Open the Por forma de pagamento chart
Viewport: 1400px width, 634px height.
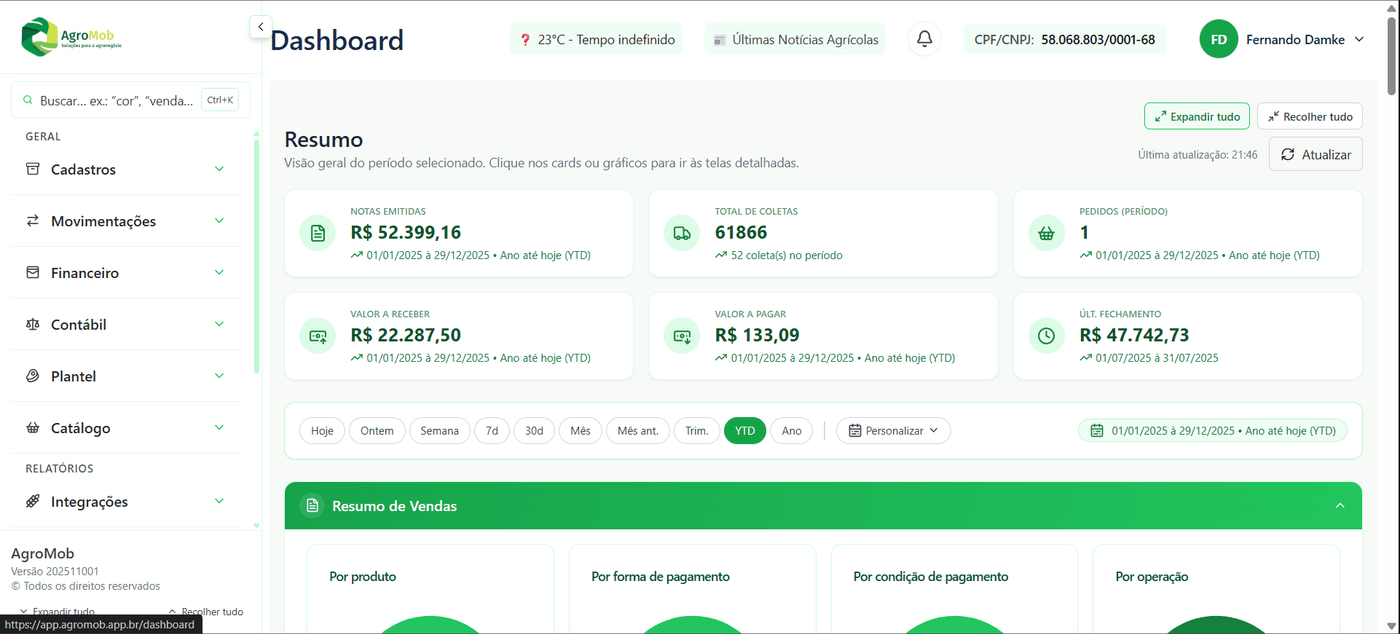[x=692, y=589]
